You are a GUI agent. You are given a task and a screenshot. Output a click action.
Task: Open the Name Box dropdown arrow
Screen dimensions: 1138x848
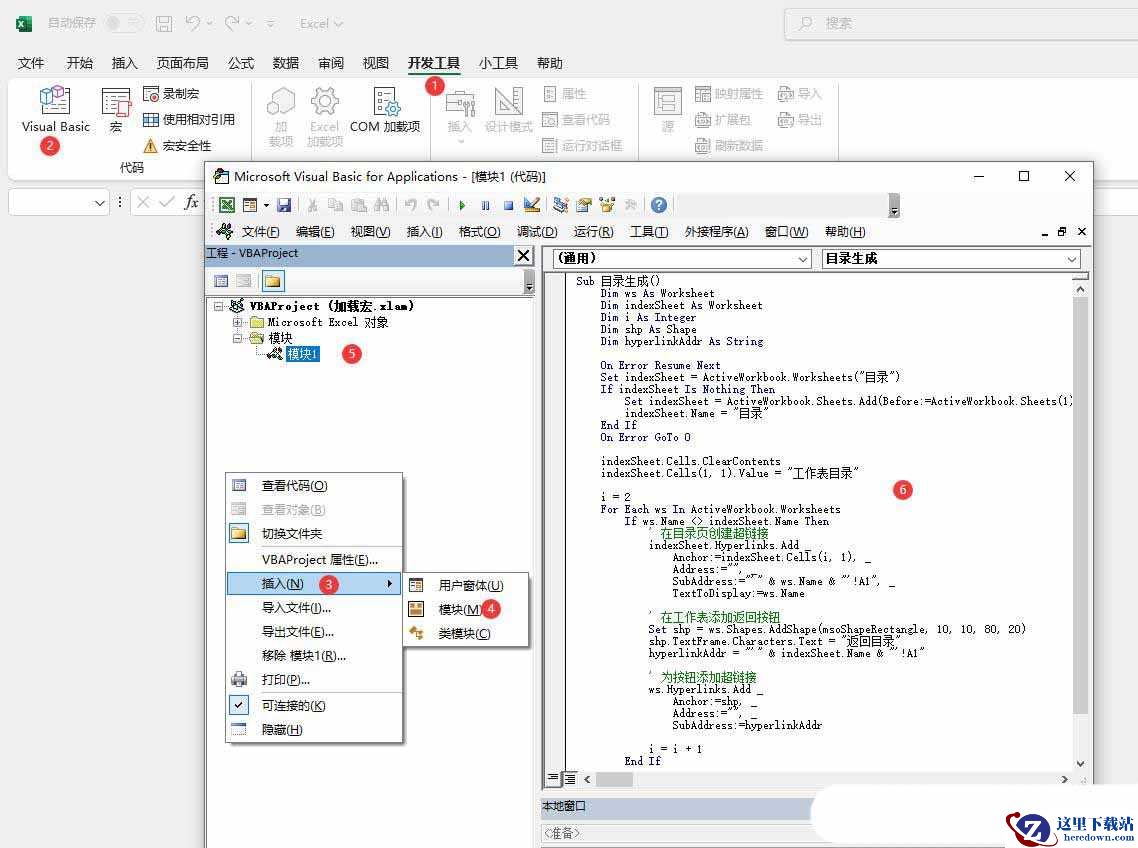[99, 203]
